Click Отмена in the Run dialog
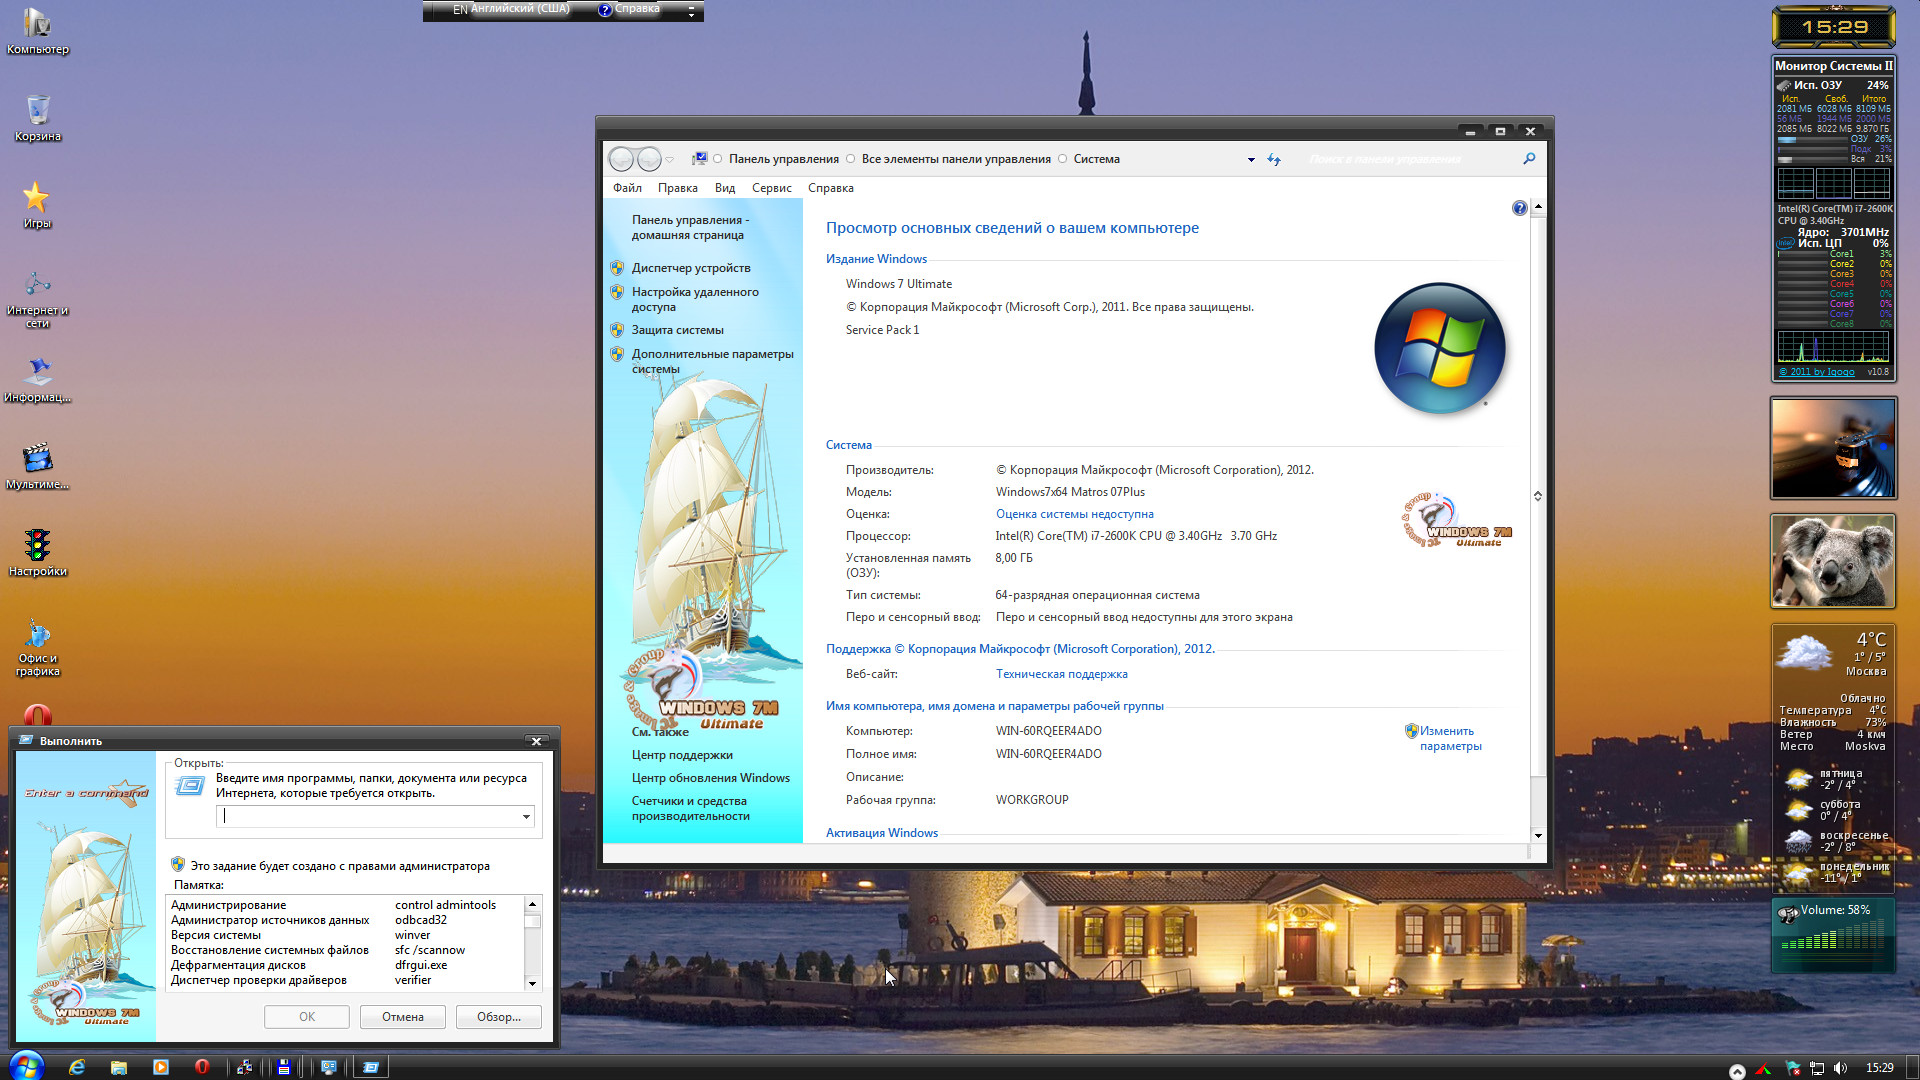This screenshot has height=1080, width=1920. [403, 1017]
